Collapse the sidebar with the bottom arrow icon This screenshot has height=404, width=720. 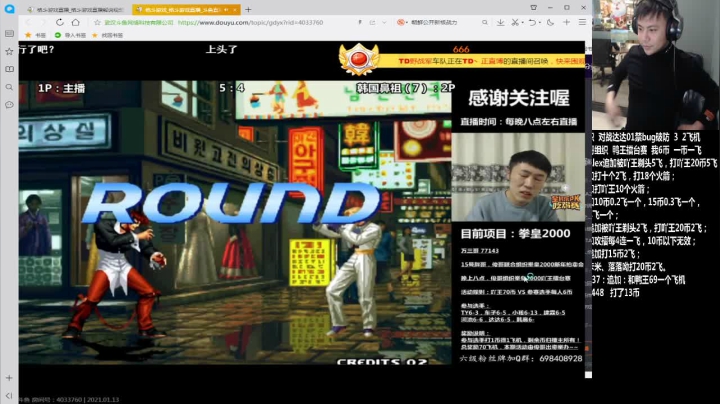(9, 395)
